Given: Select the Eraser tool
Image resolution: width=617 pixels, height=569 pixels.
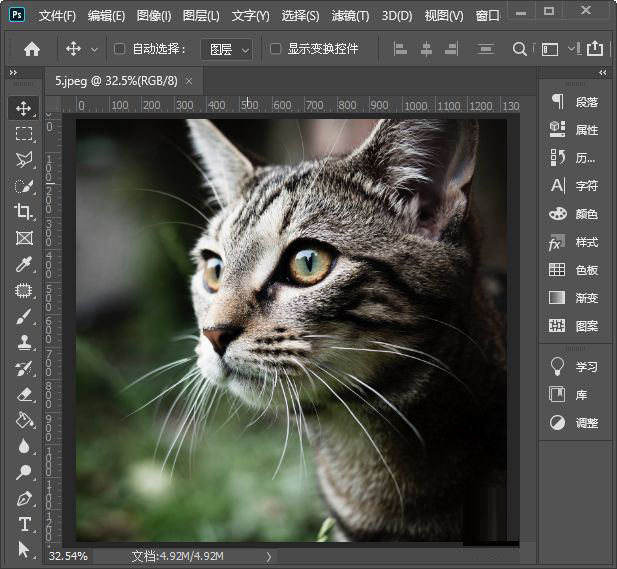Looking at the screenshot, I should [24, 394].
